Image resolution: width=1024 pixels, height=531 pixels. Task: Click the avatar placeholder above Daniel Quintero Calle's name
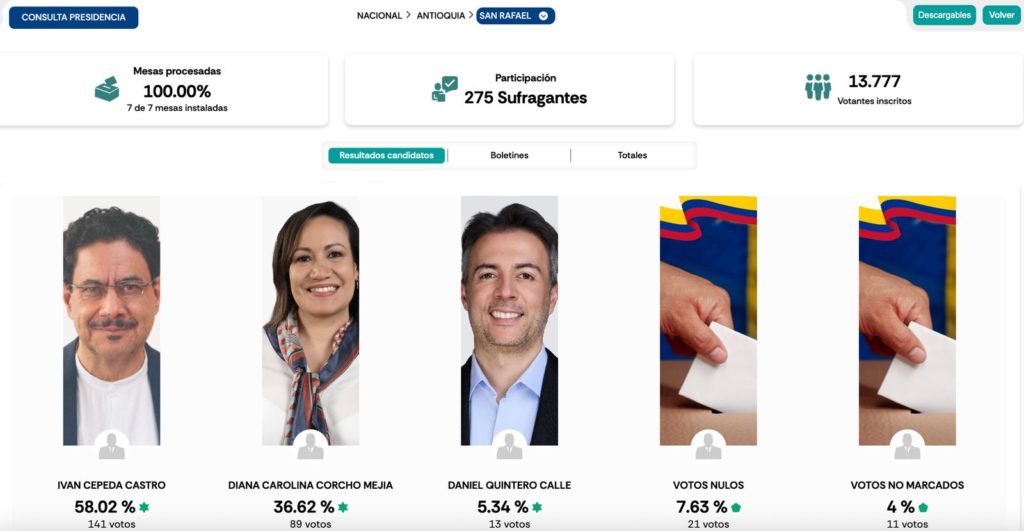(509, 446)
